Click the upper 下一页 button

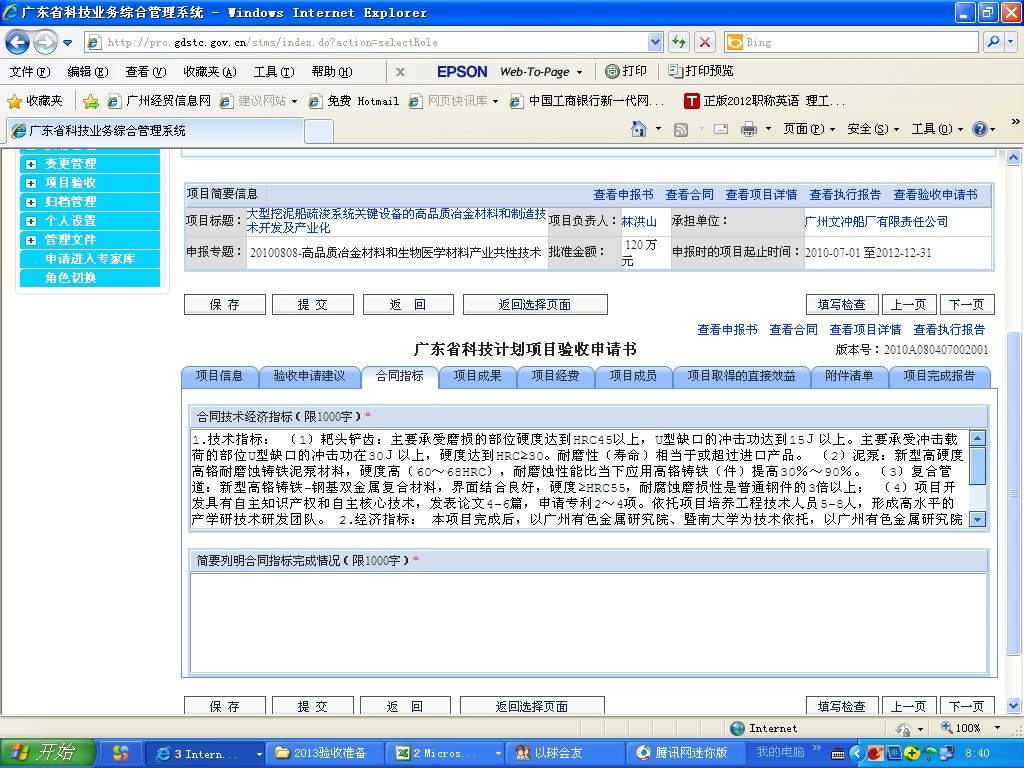click(x=966, y=304)
